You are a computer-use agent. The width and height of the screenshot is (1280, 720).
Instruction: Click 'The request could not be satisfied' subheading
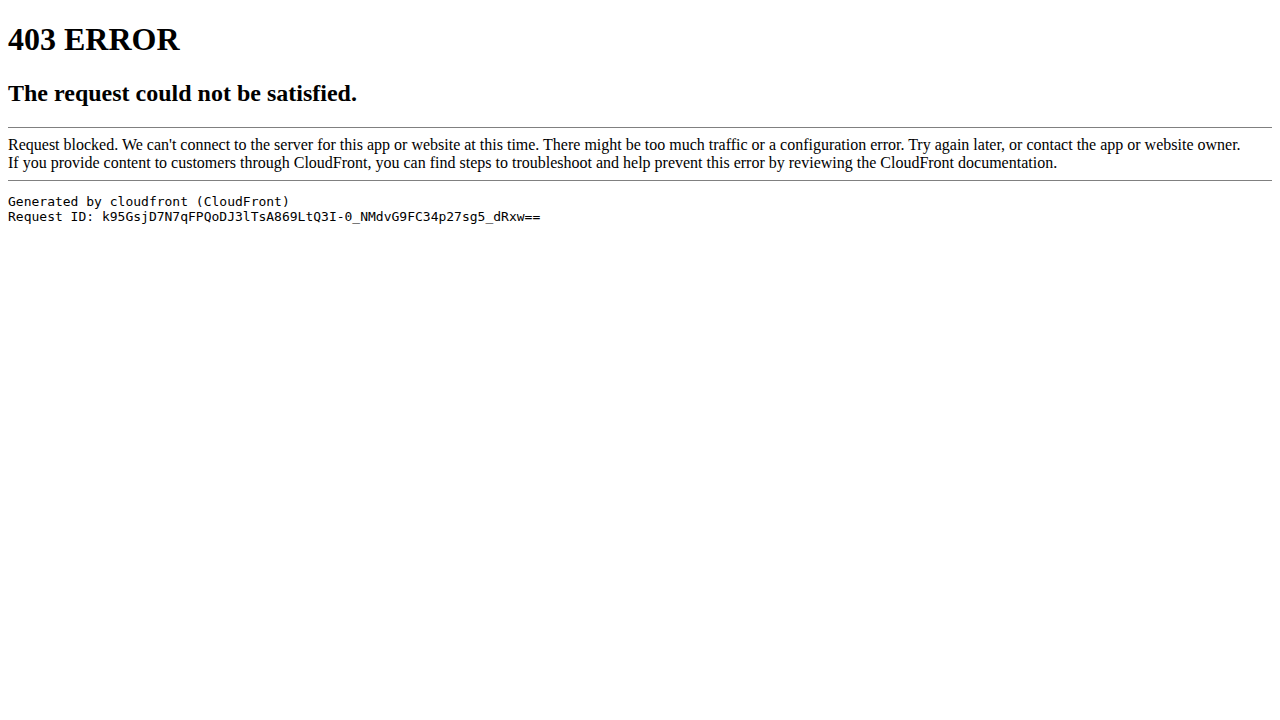182,93
